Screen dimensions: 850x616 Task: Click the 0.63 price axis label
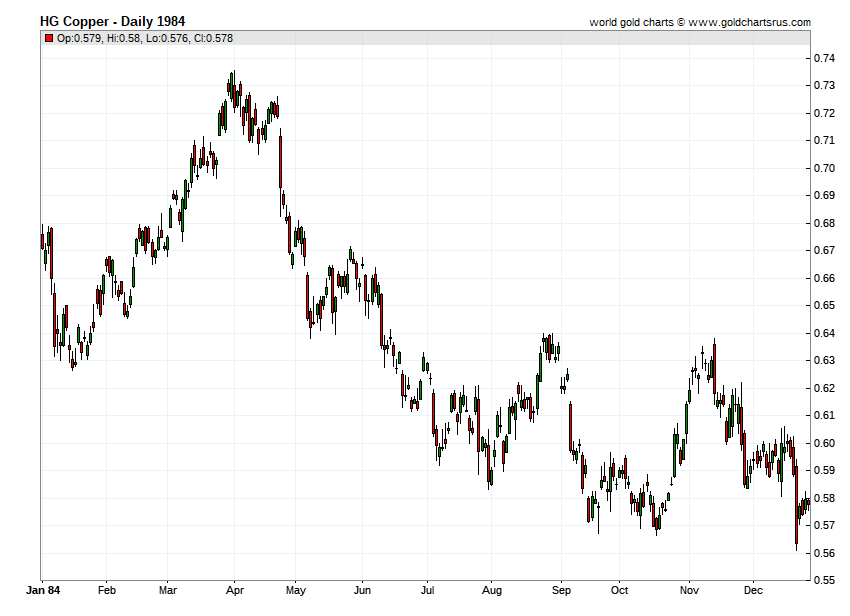point(825,360)
